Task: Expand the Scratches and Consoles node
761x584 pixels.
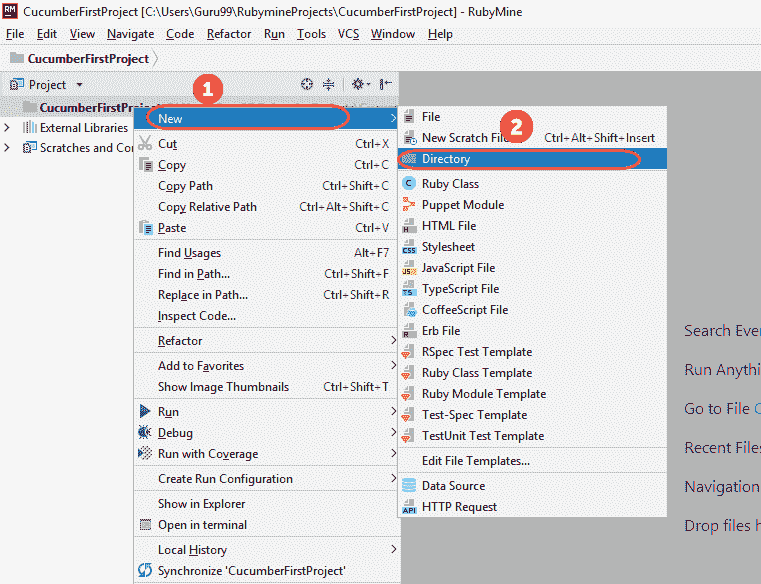Action: click(7, 147)
